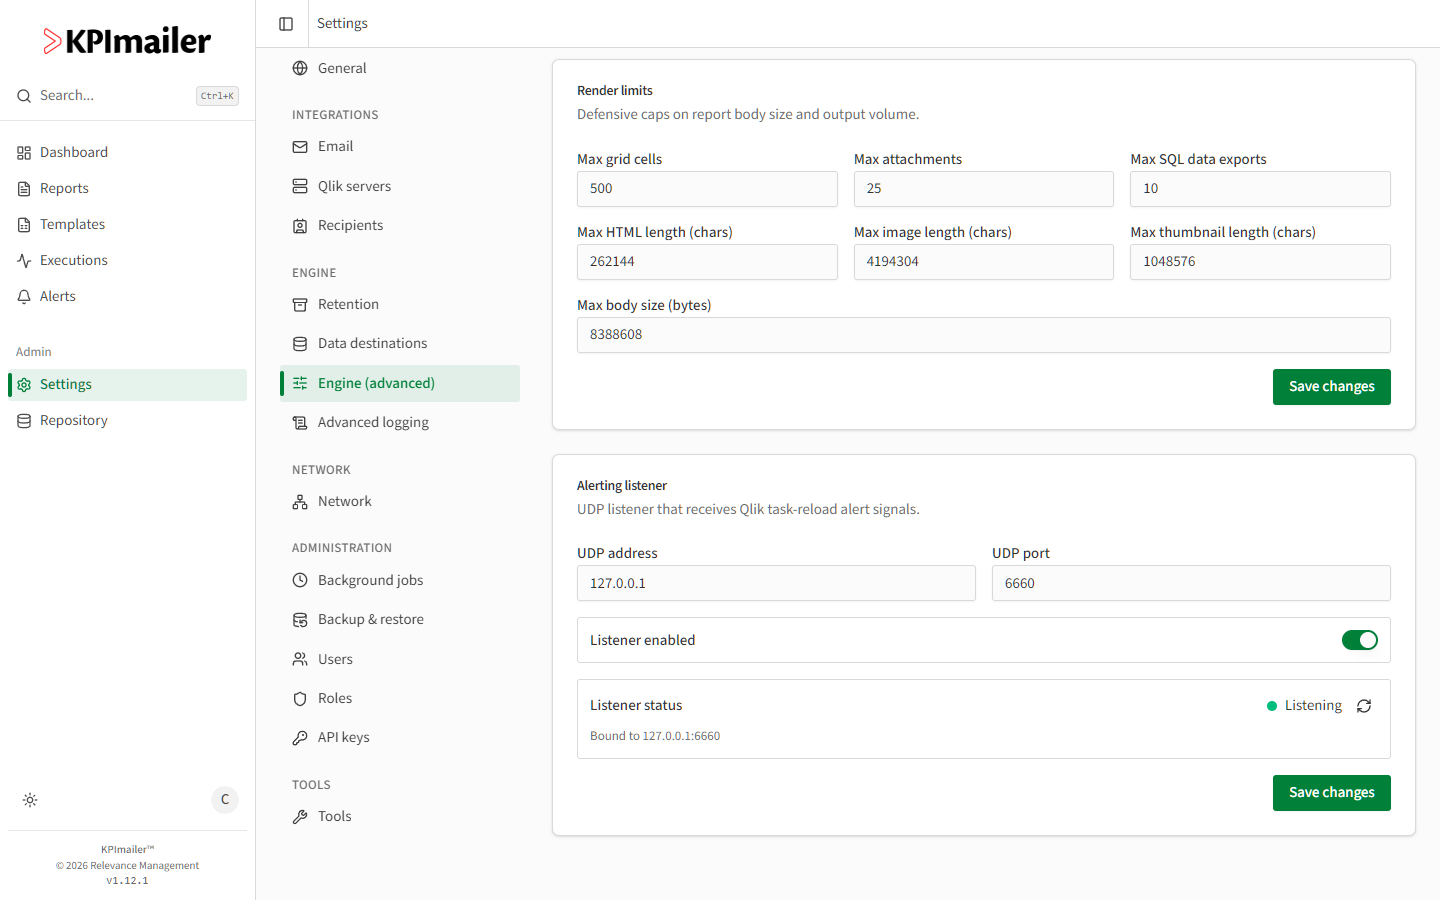Click the API keys key icon
This screenshot has width=1440, height=900.
click(300, 738)
